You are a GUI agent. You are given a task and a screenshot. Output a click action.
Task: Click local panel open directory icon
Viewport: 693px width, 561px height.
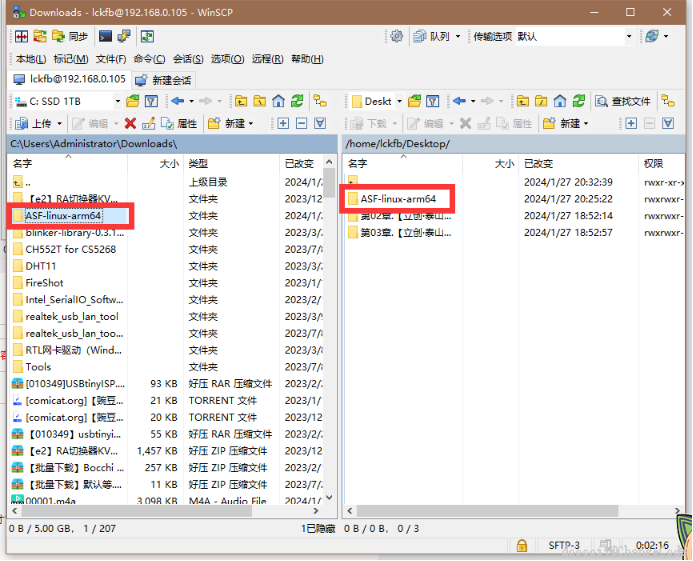pyautogui.click(x=133, y=101)
